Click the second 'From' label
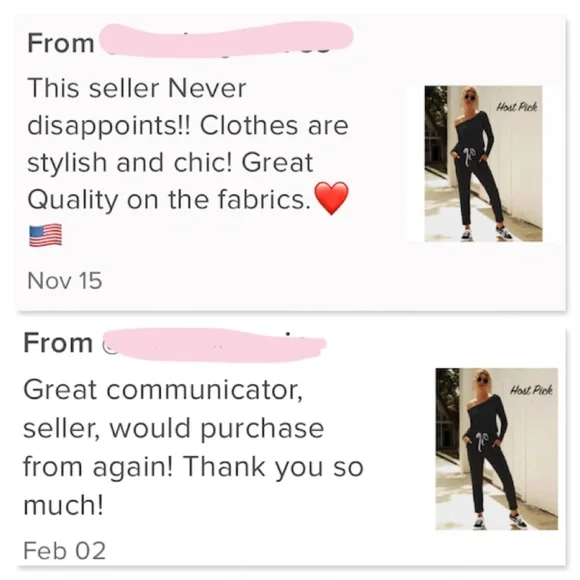Image resolution: width=580 pixels, height=580 pixels. click(58, 343)
